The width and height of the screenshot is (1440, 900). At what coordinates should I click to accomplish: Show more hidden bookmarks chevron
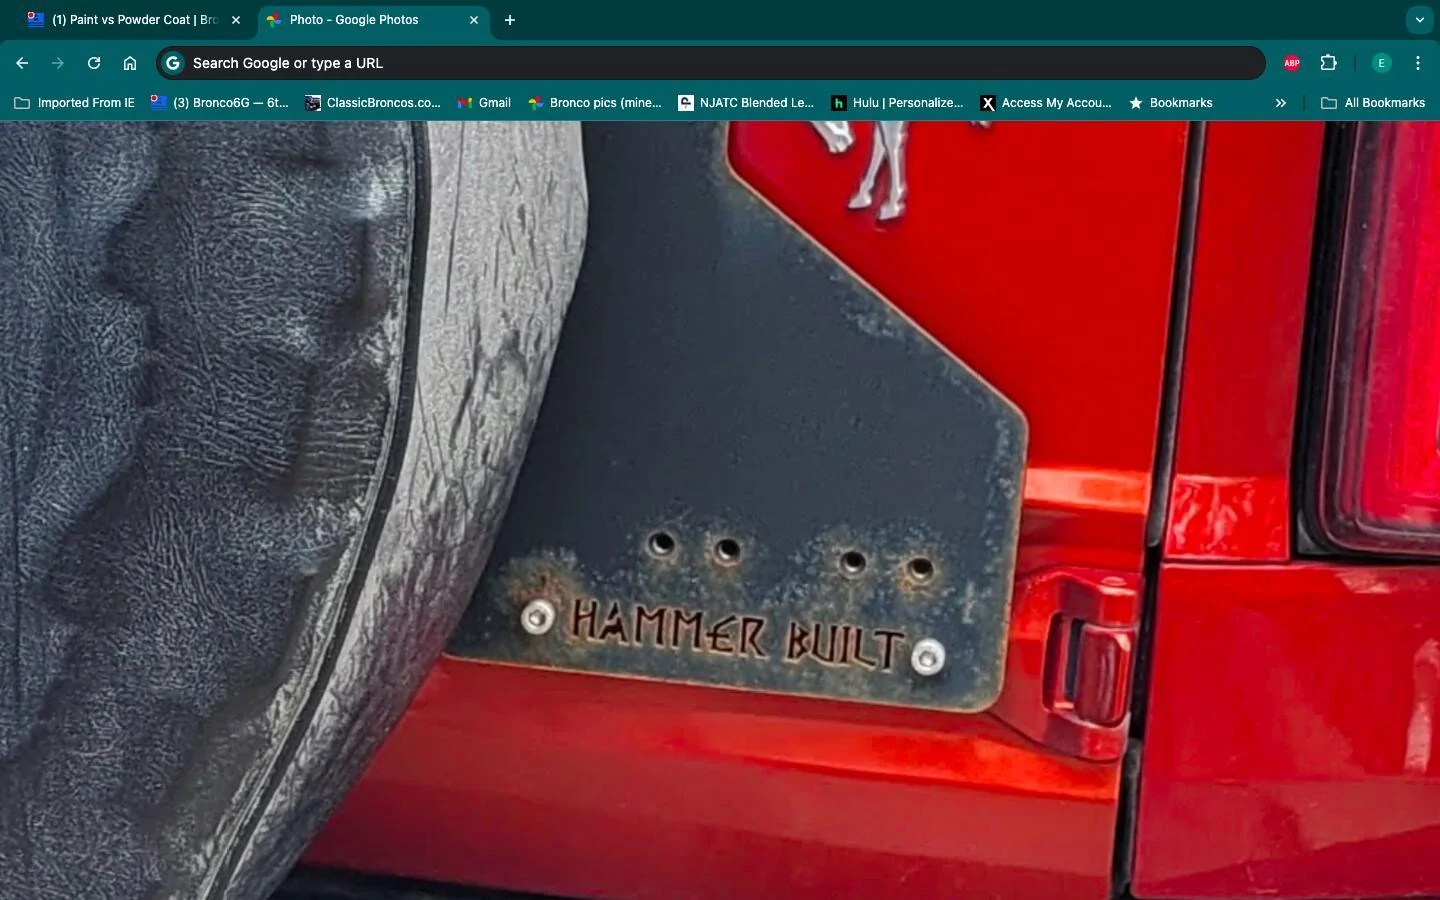[1281, 103]
